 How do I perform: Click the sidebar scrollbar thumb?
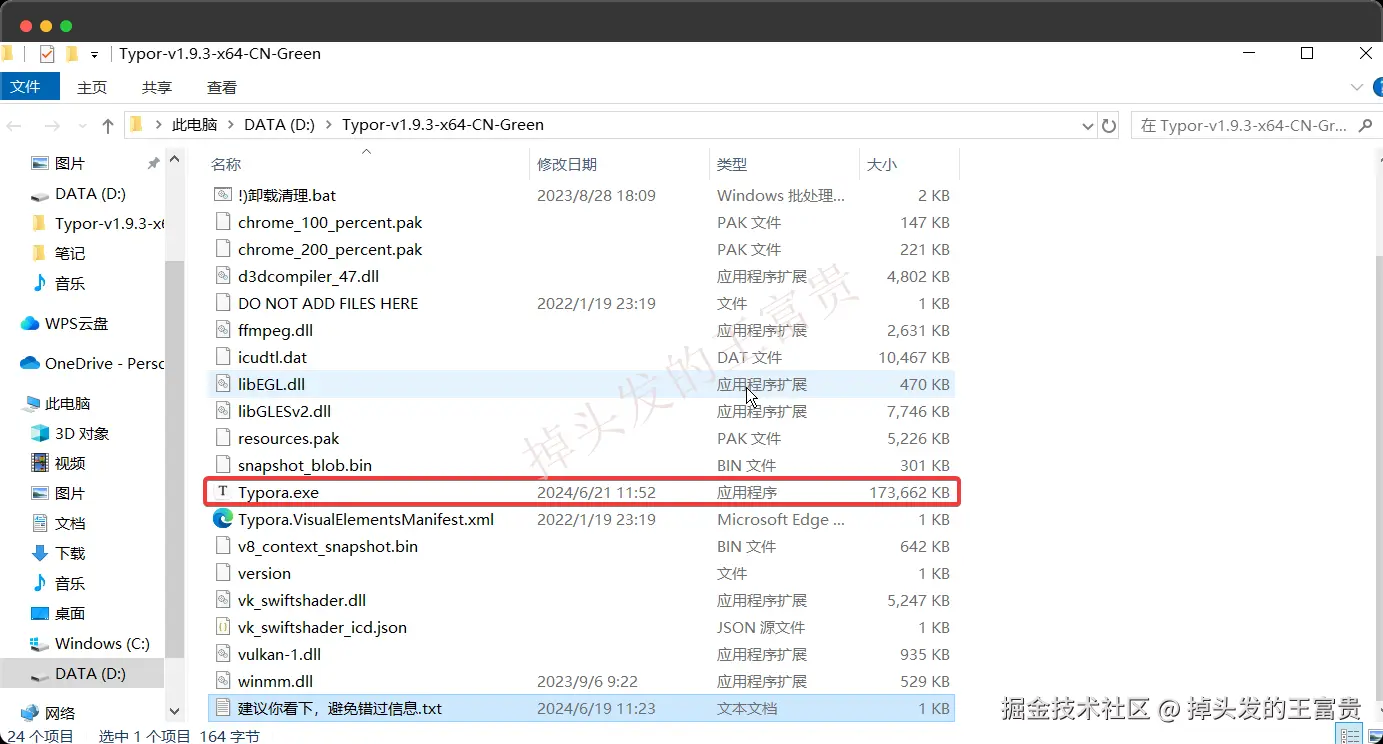coord(175,460)
